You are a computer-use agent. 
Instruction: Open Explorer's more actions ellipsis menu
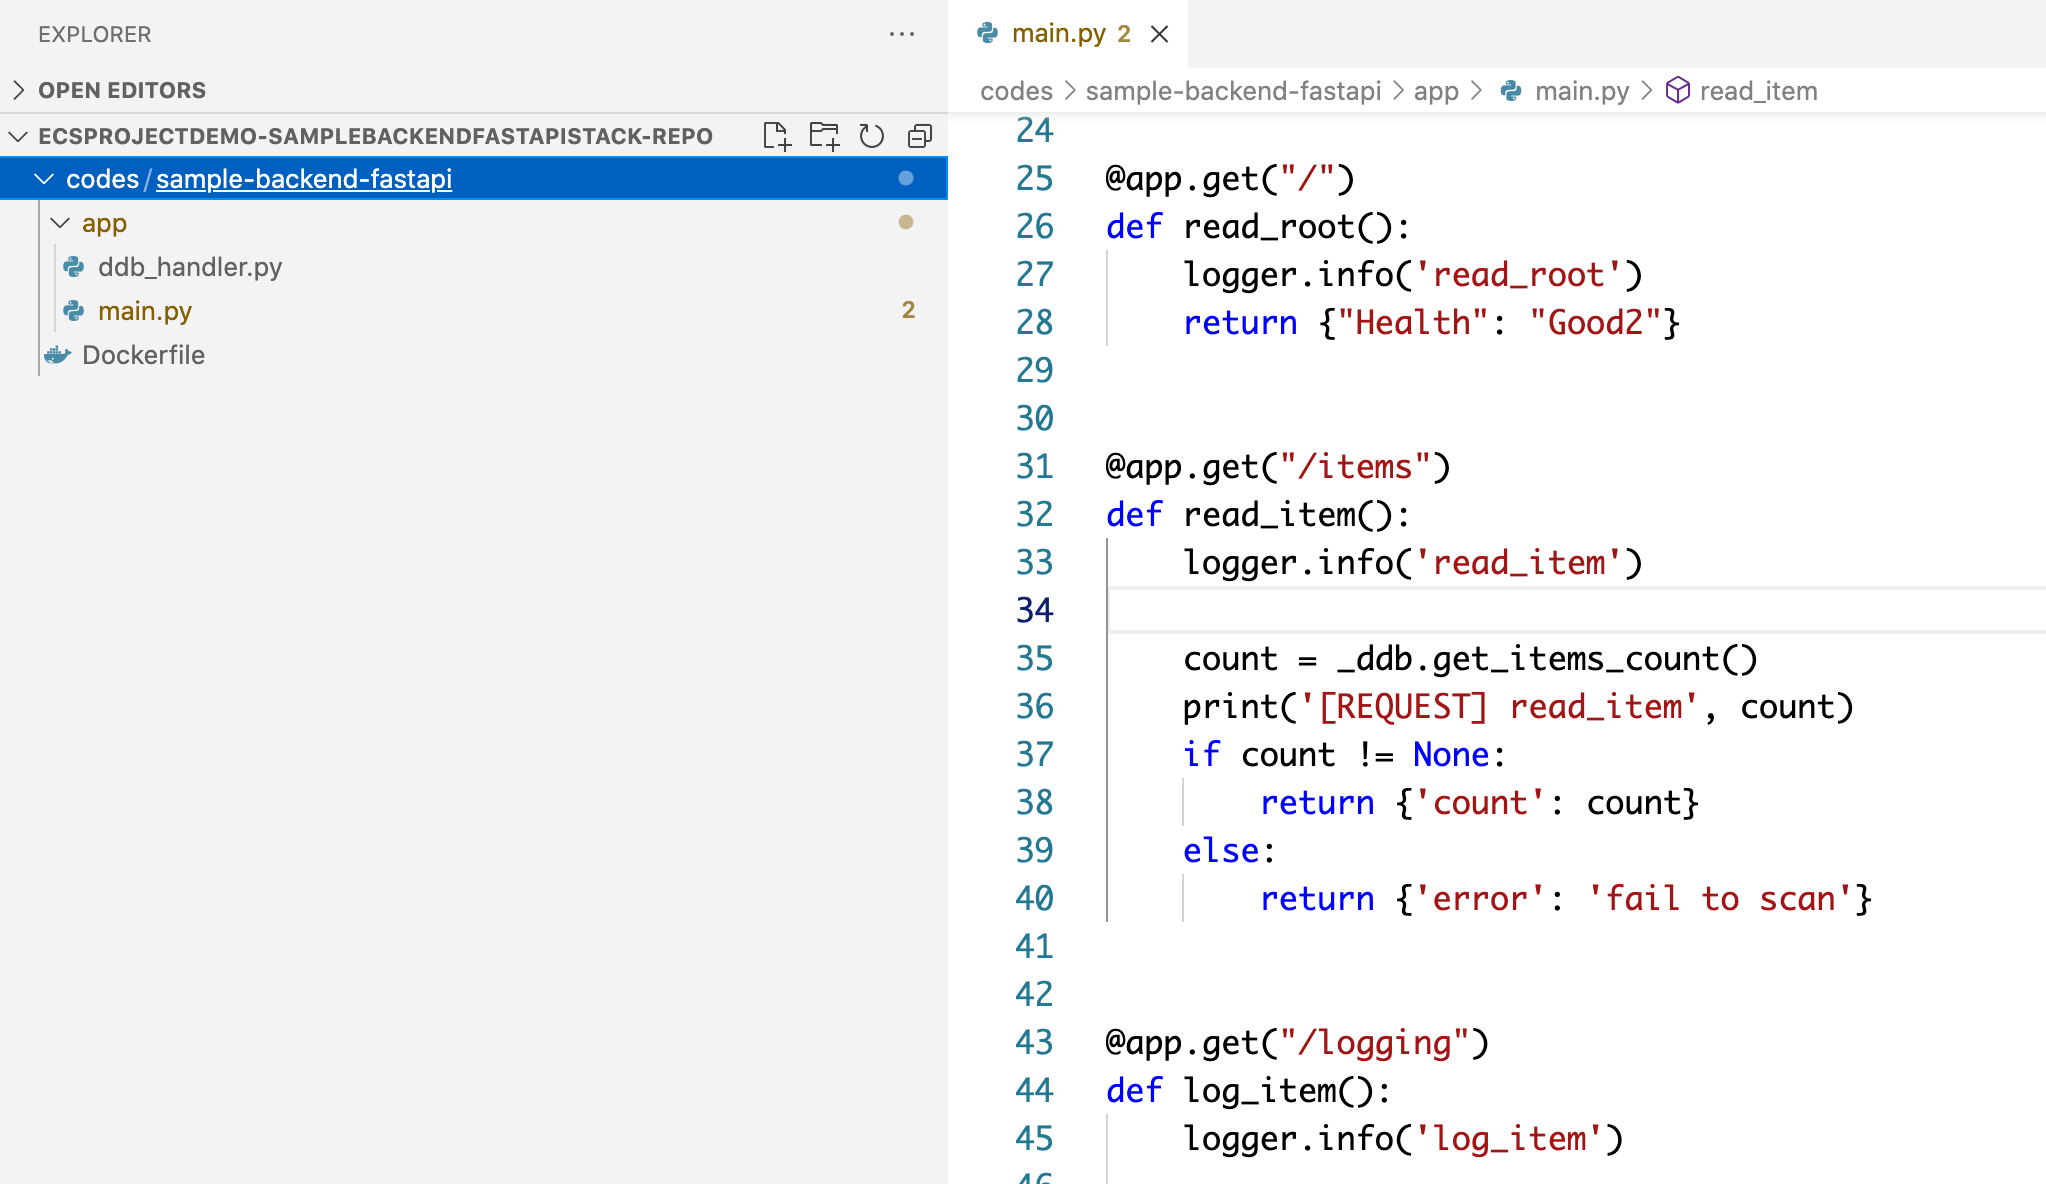(x=902, y=34)
